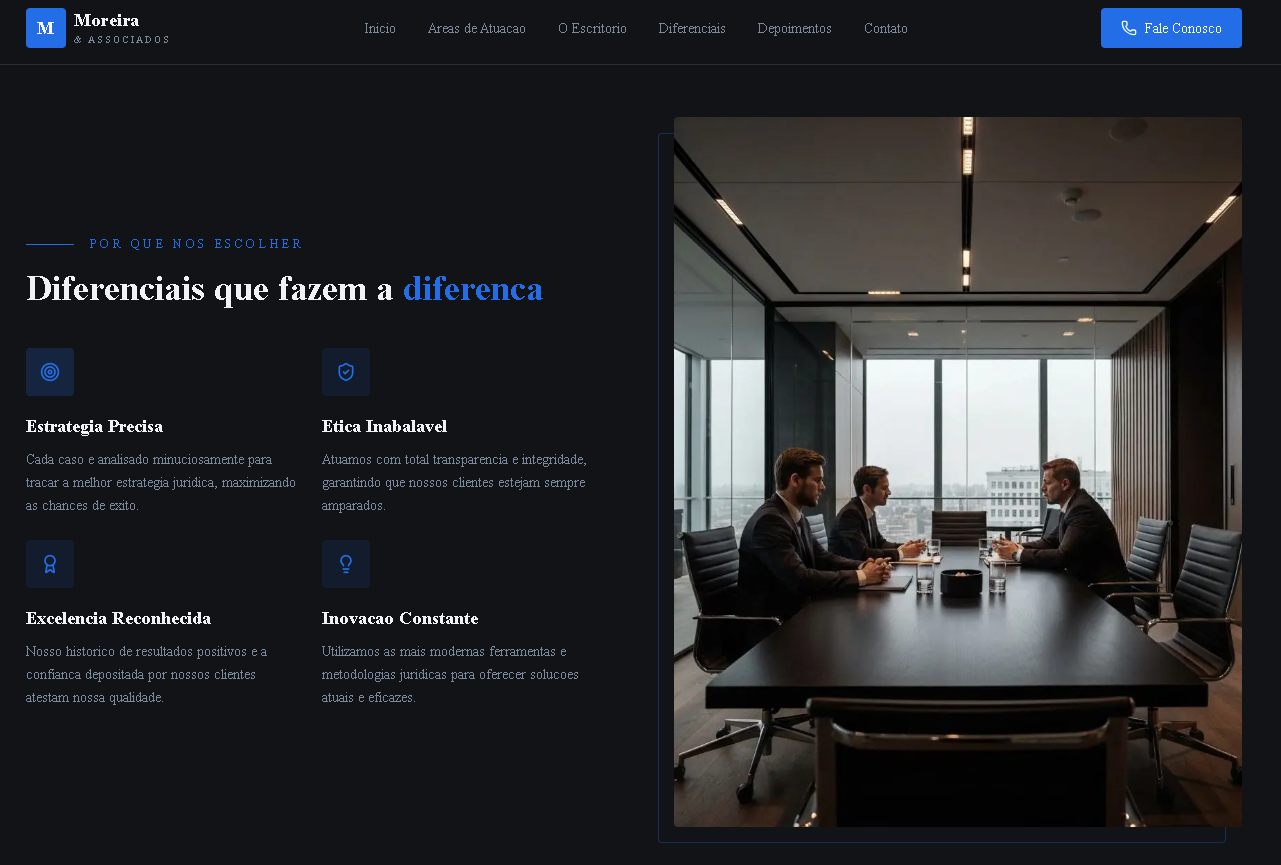Click the target icon above Estrategia Precisa
Screen dimensions: 1281x865
[50, 372]
